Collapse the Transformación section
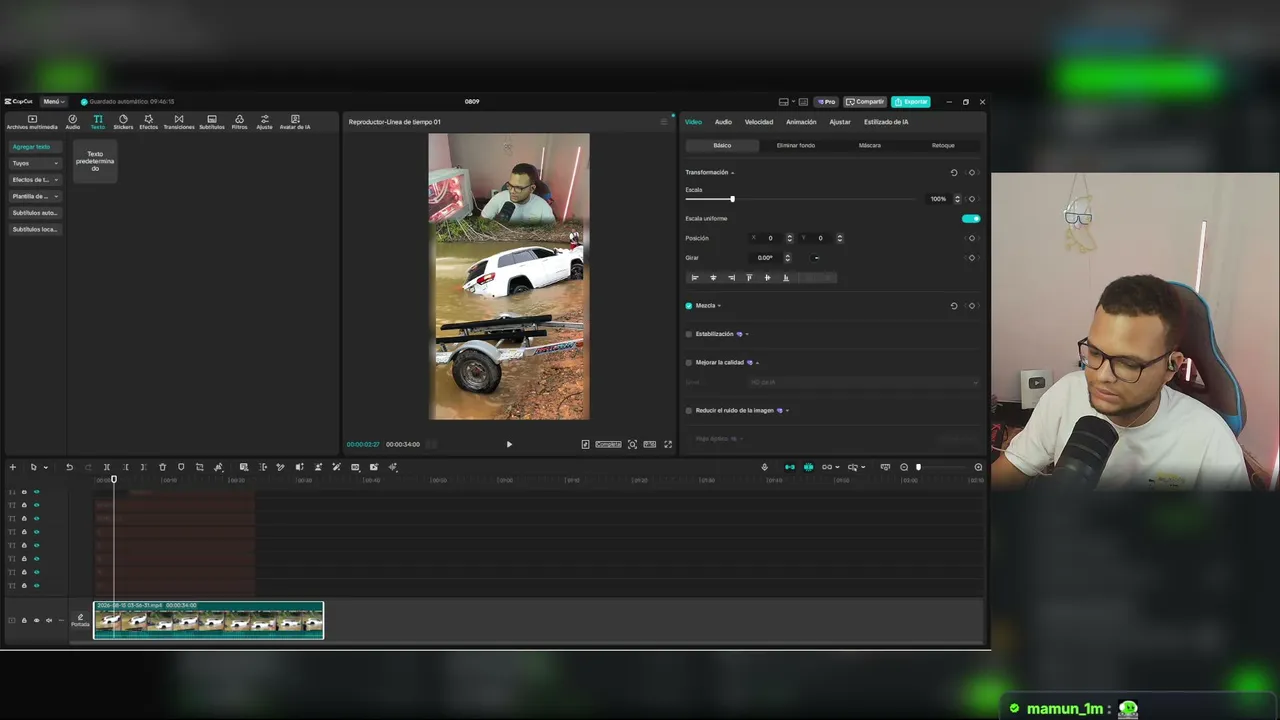This screenshot has height=720, width=1280. click(x=732, y=172)
